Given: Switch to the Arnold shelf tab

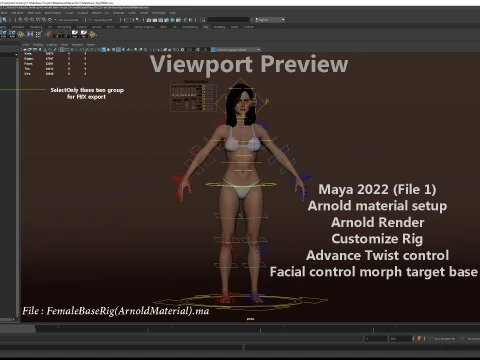Looking at the screenshot, I should (97, 27).
